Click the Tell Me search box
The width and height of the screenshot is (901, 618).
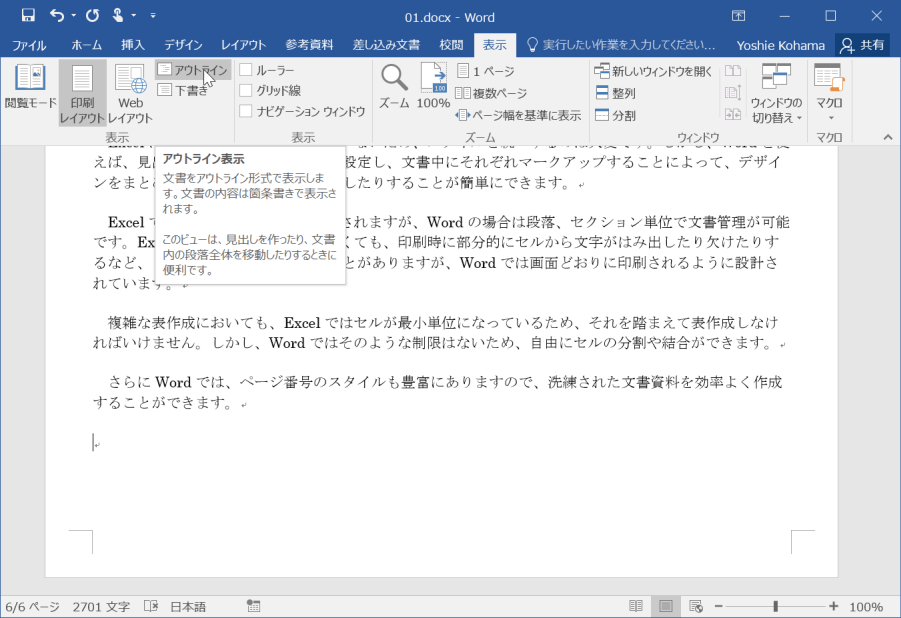(x=621, y=45)
